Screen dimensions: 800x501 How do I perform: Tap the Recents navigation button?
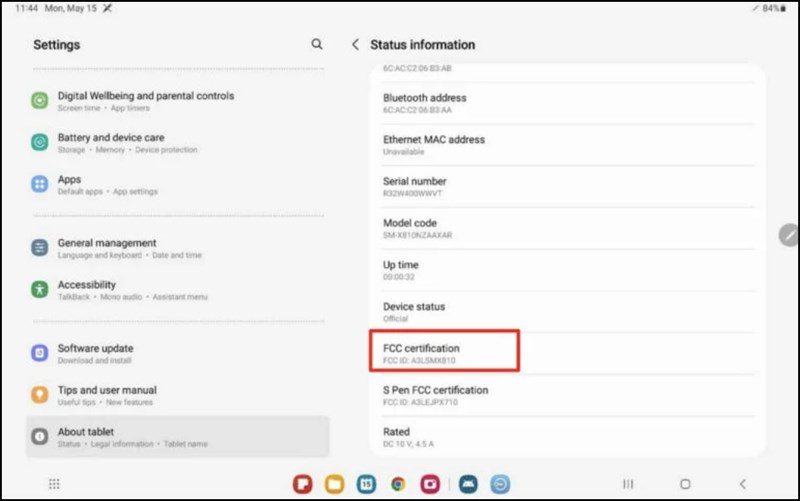[x=628, y=484]
